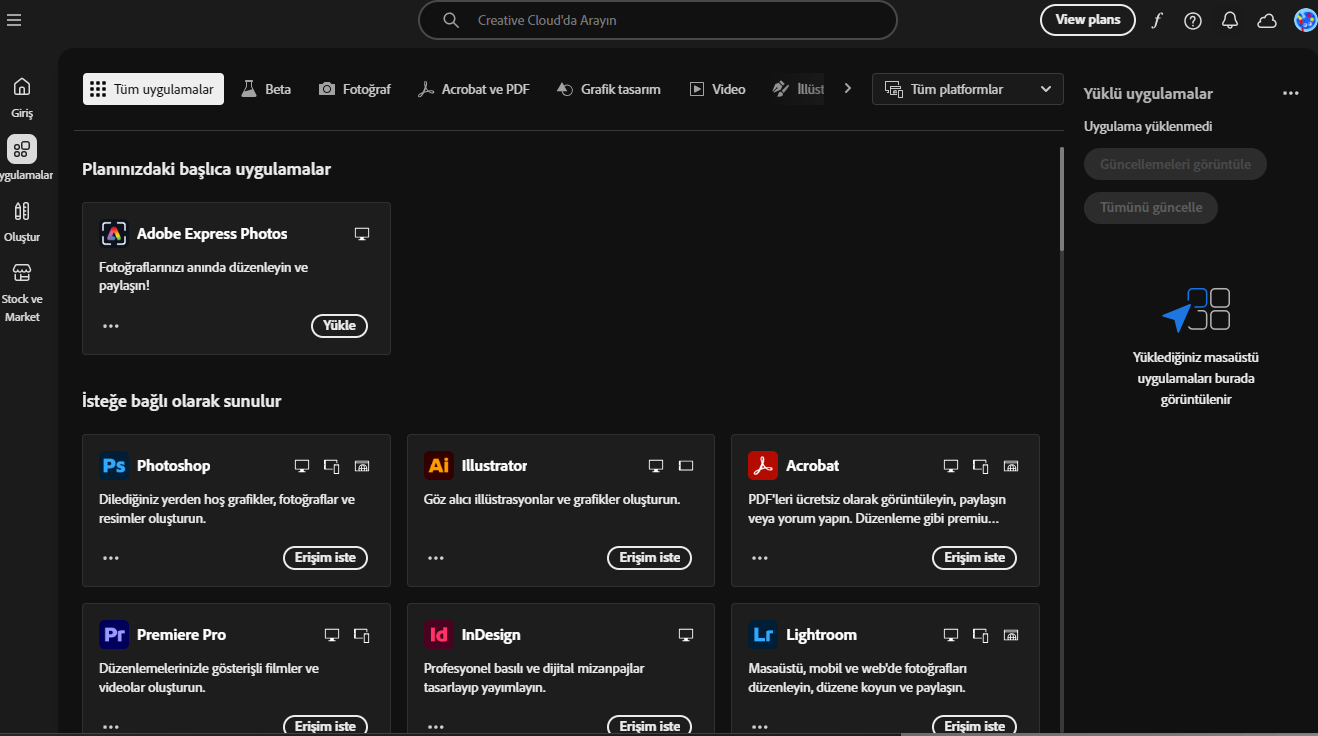The width and height of the screenshot is (1318, 736).
Task: Open Oluştur in the sidebar
Action: 22,221
